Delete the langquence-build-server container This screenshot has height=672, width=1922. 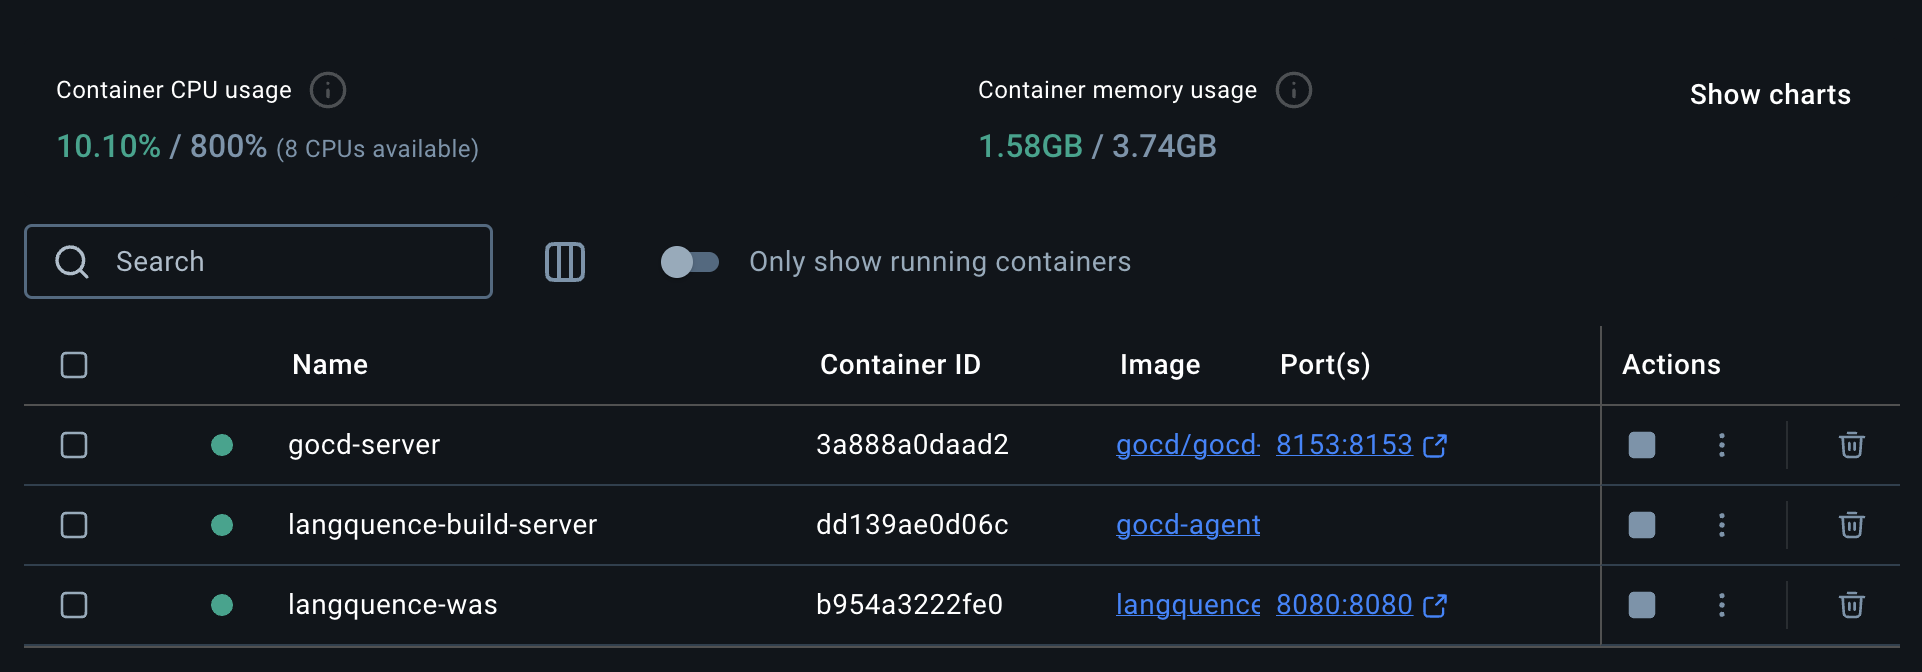(x=1852, y=525)
